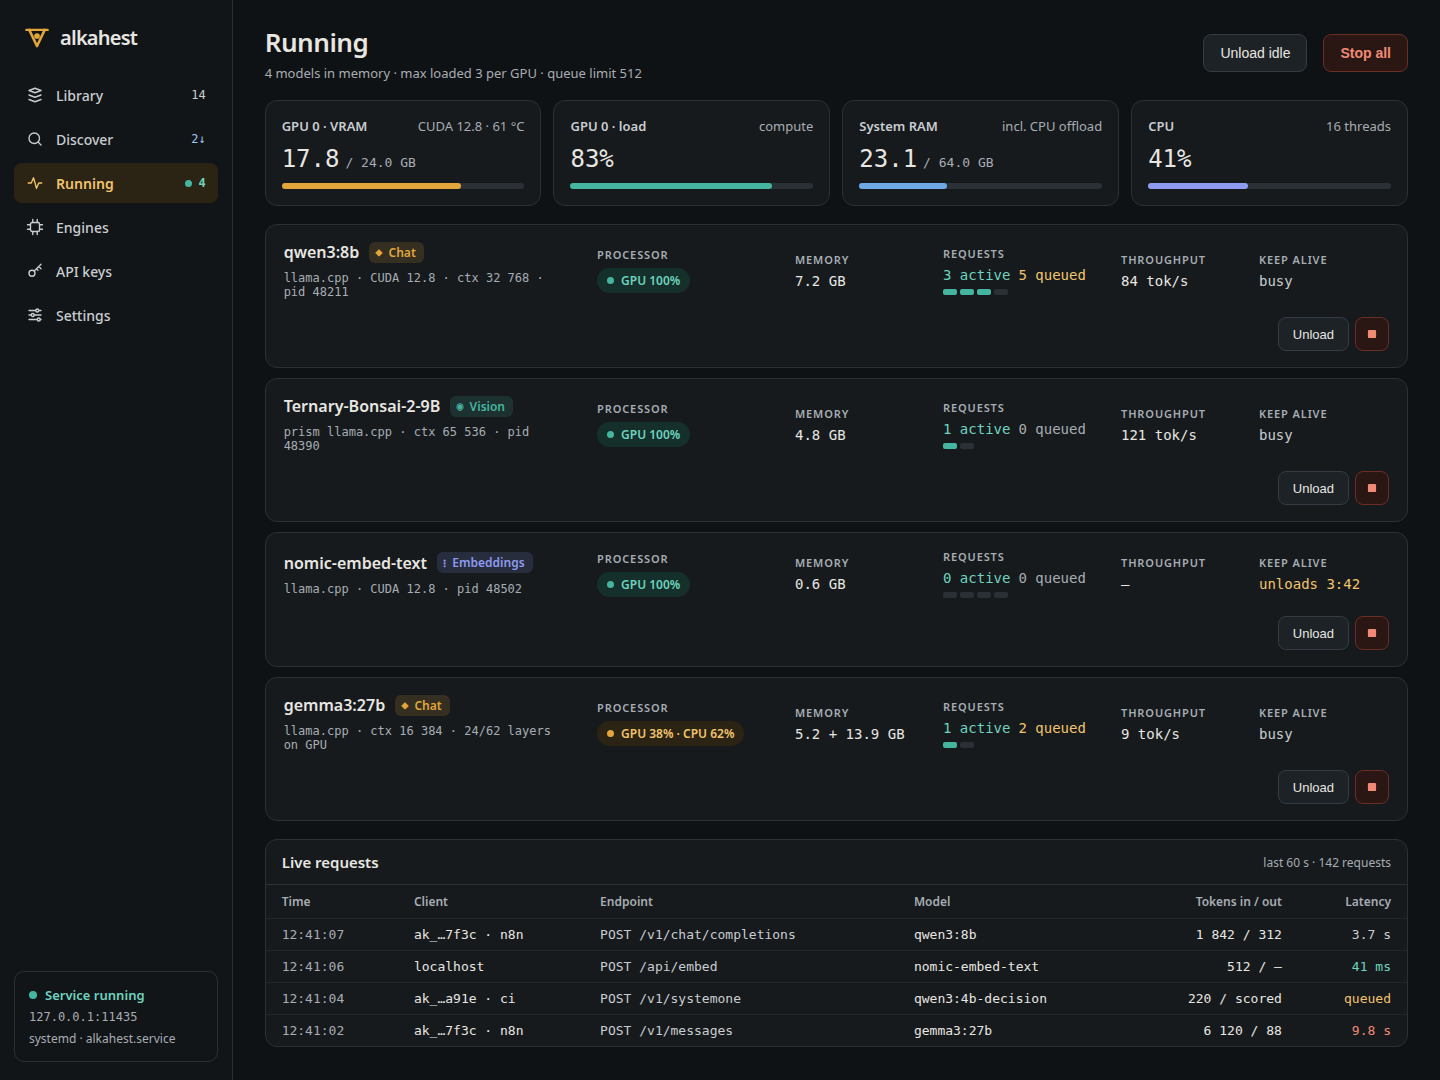1440x1080 pixels.
Task: Click the alkahest logo icon
Action: (37, 38)
